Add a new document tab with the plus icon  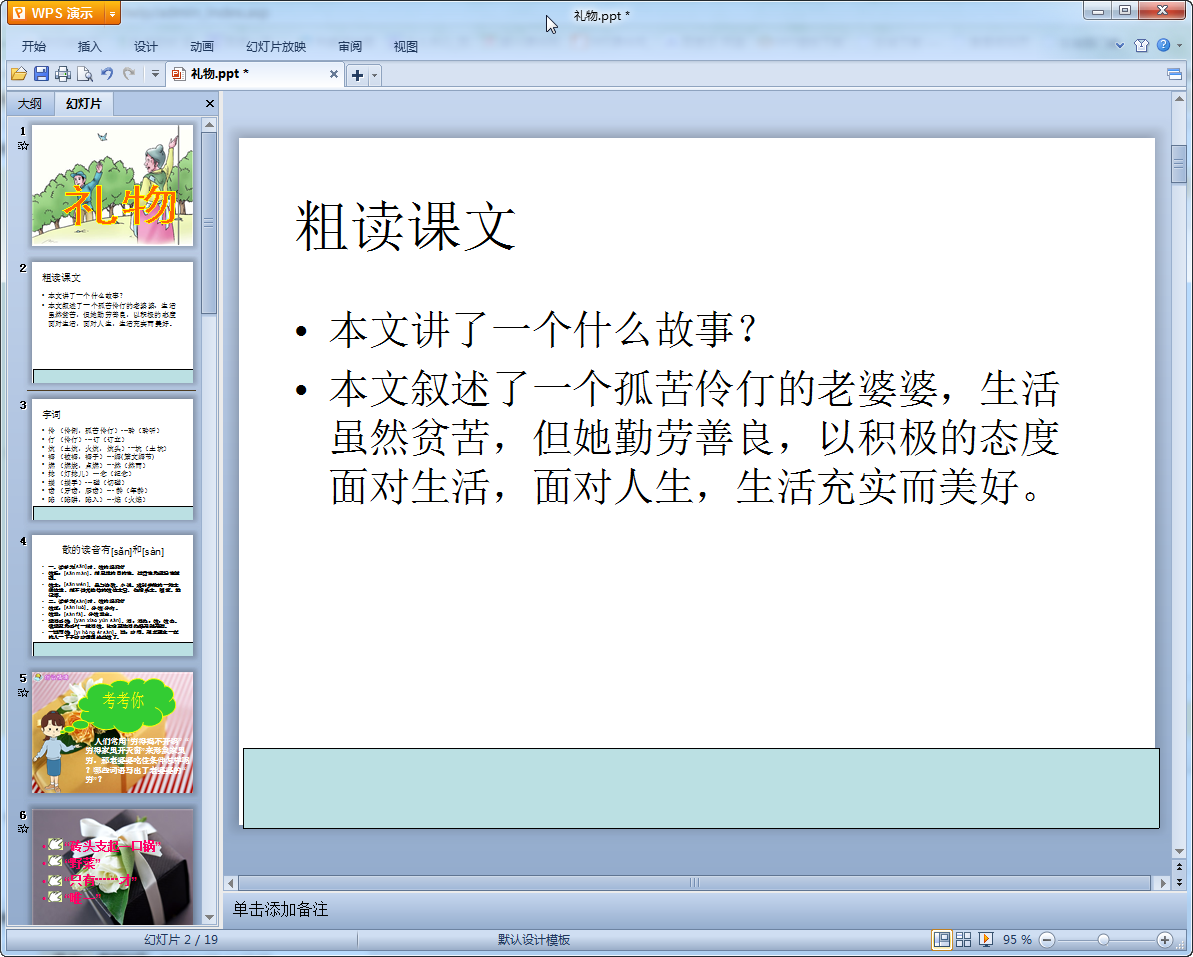click(357, 75)
